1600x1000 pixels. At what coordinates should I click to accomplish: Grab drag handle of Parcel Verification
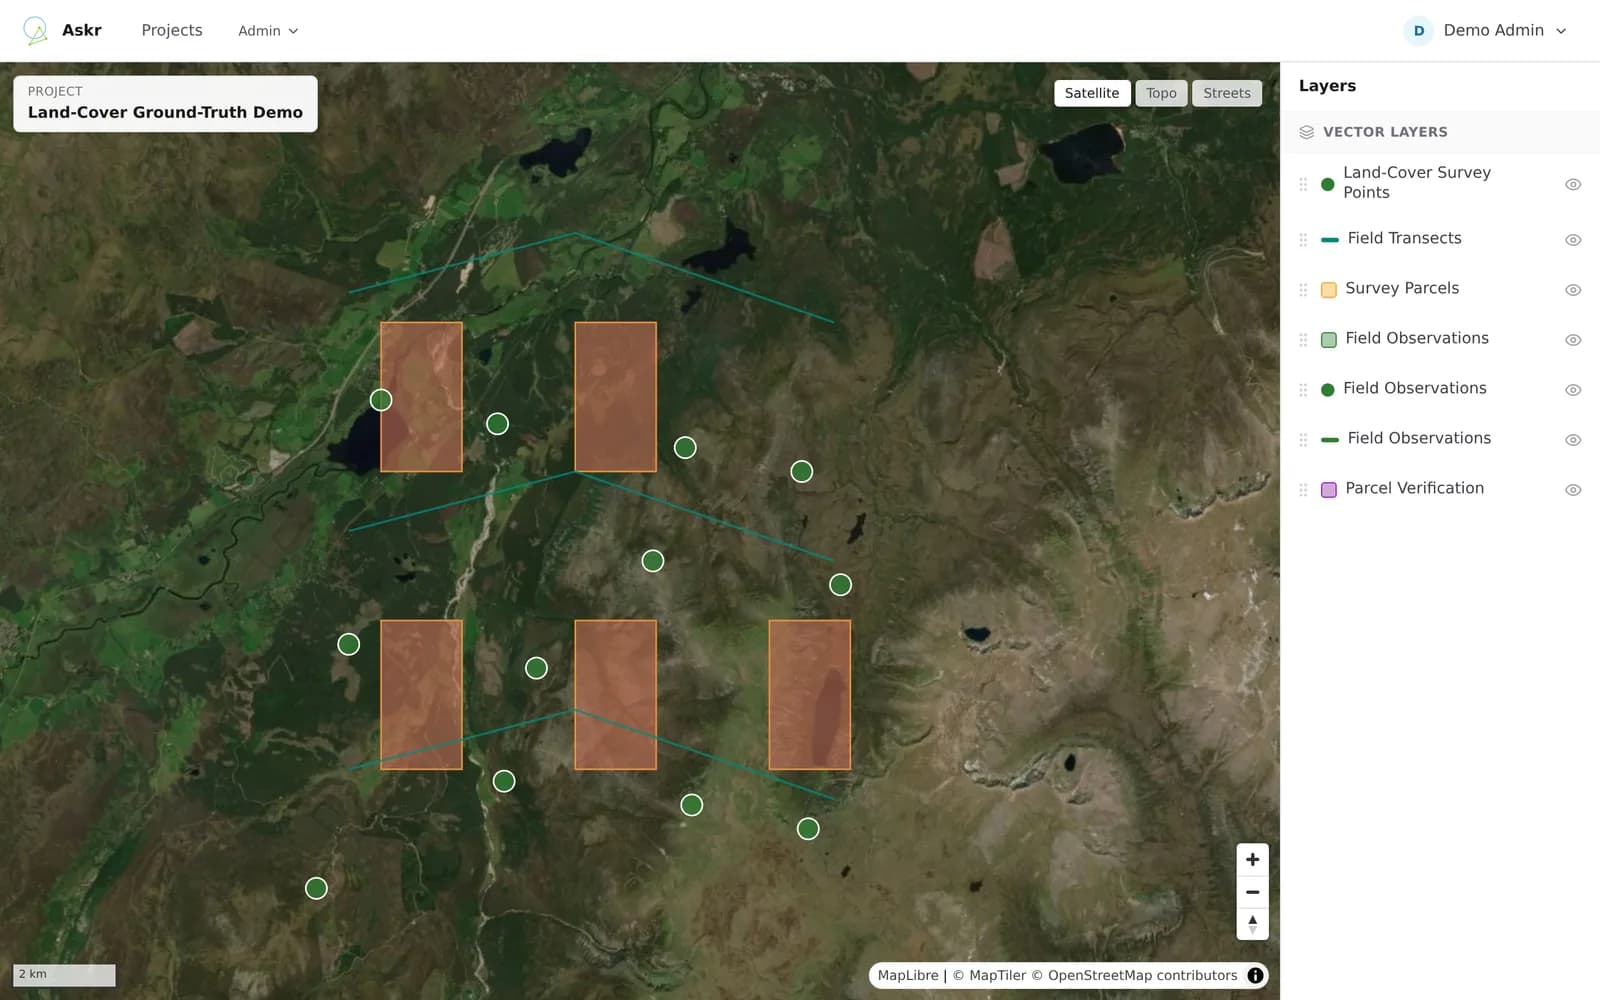pos(1303,490)
